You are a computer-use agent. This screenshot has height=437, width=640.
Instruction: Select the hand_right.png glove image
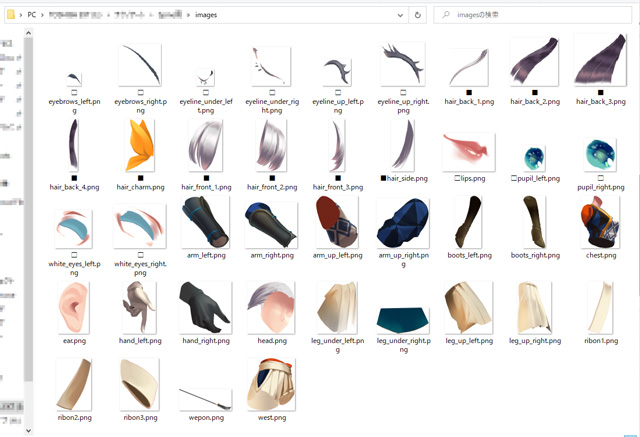[205, 308]
